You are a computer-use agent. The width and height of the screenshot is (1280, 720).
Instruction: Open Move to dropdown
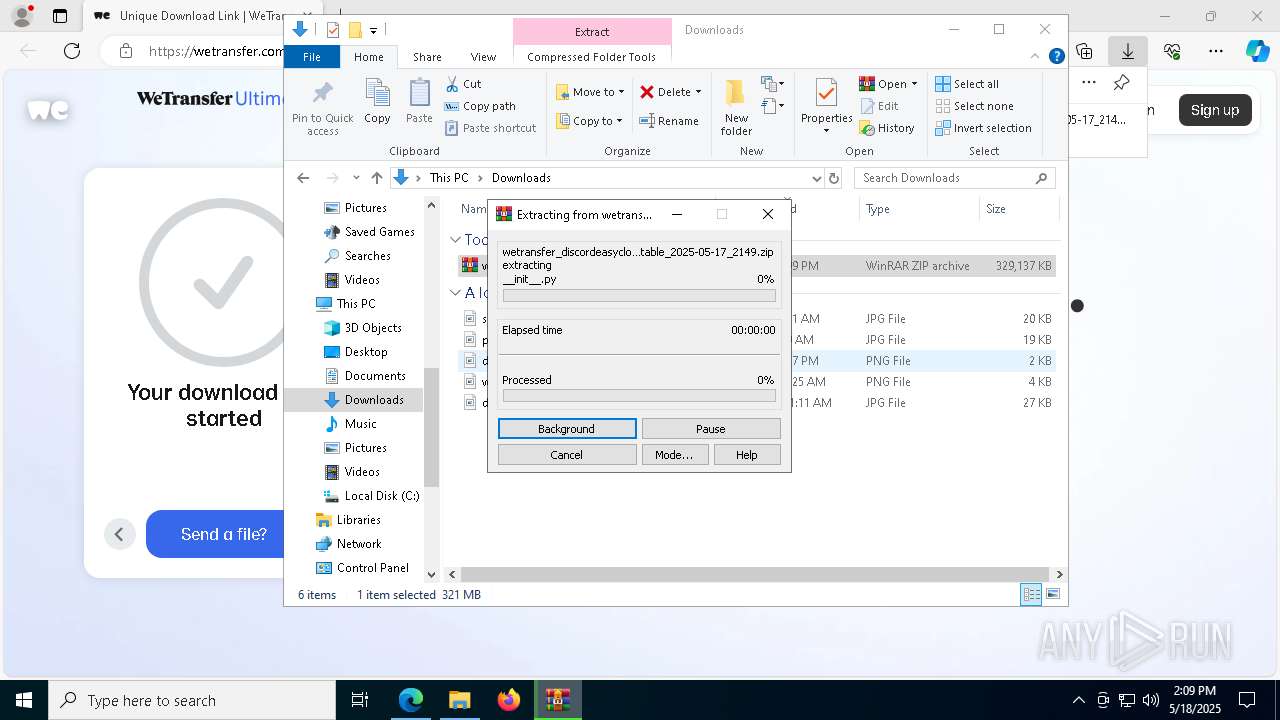[x=590, y=92]
